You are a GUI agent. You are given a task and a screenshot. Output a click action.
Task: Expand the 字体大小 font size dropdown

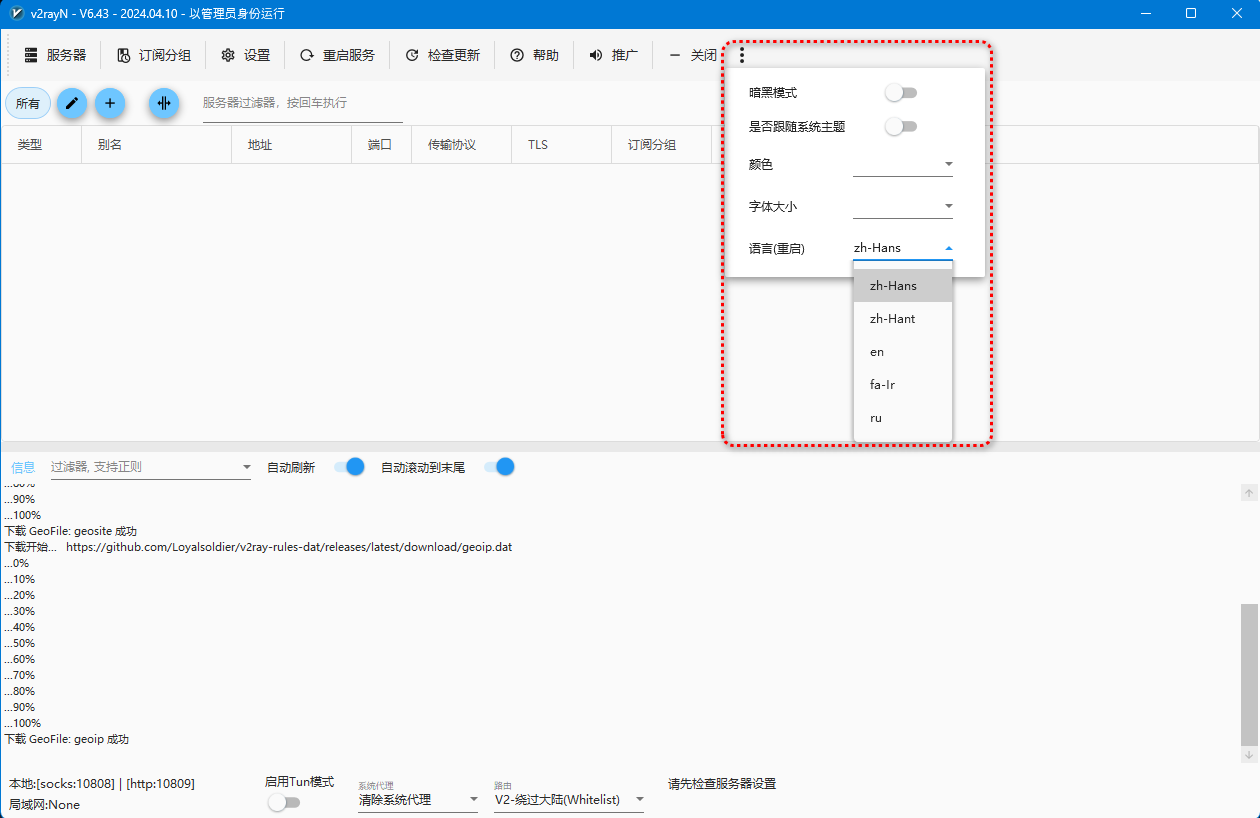click(x=902, y=207)
